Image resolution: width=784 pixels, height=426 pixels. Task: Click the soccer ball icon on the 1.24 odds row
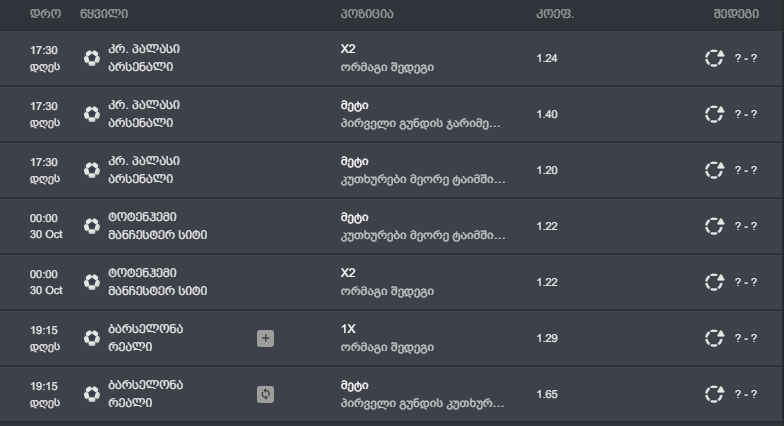(x=92, y=58)
